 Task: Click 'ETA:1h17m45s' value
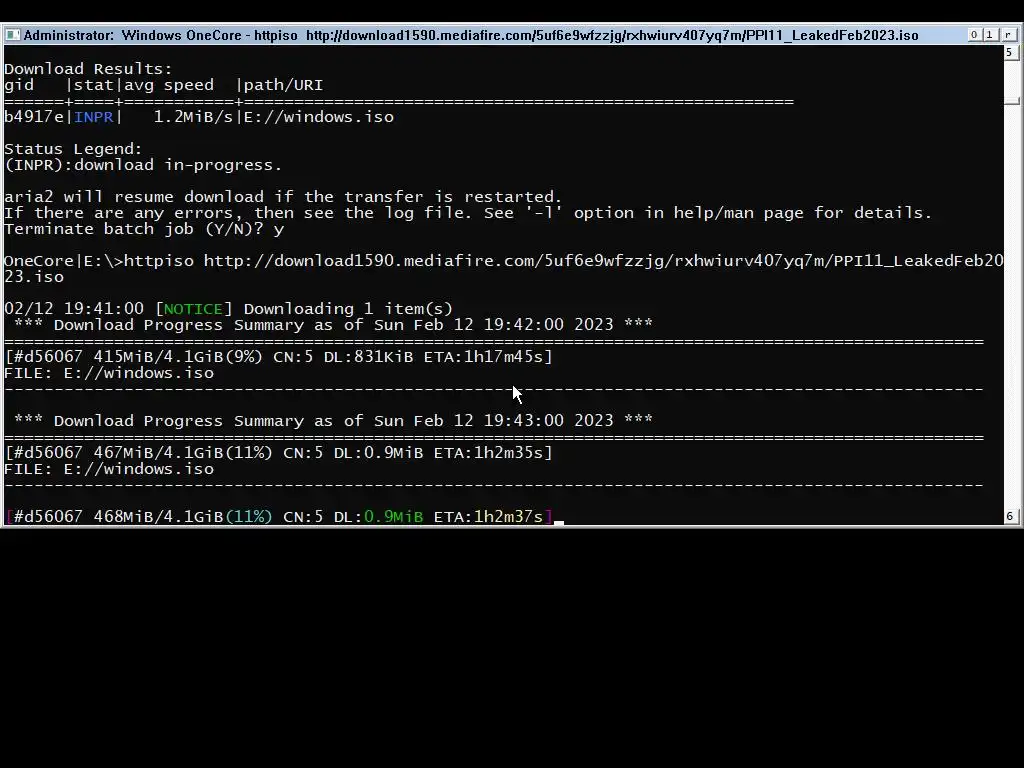[488, 357]
